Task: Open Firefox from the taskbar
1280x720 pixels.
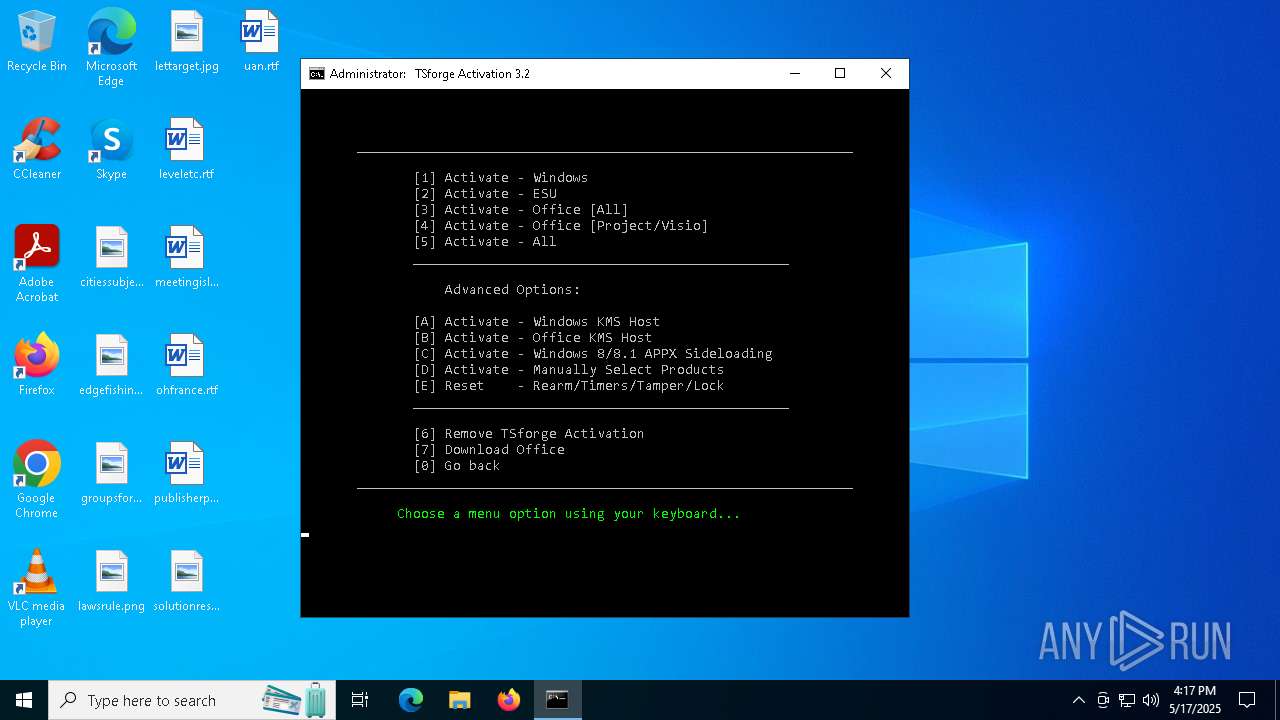Action: [x=508, y=700]
